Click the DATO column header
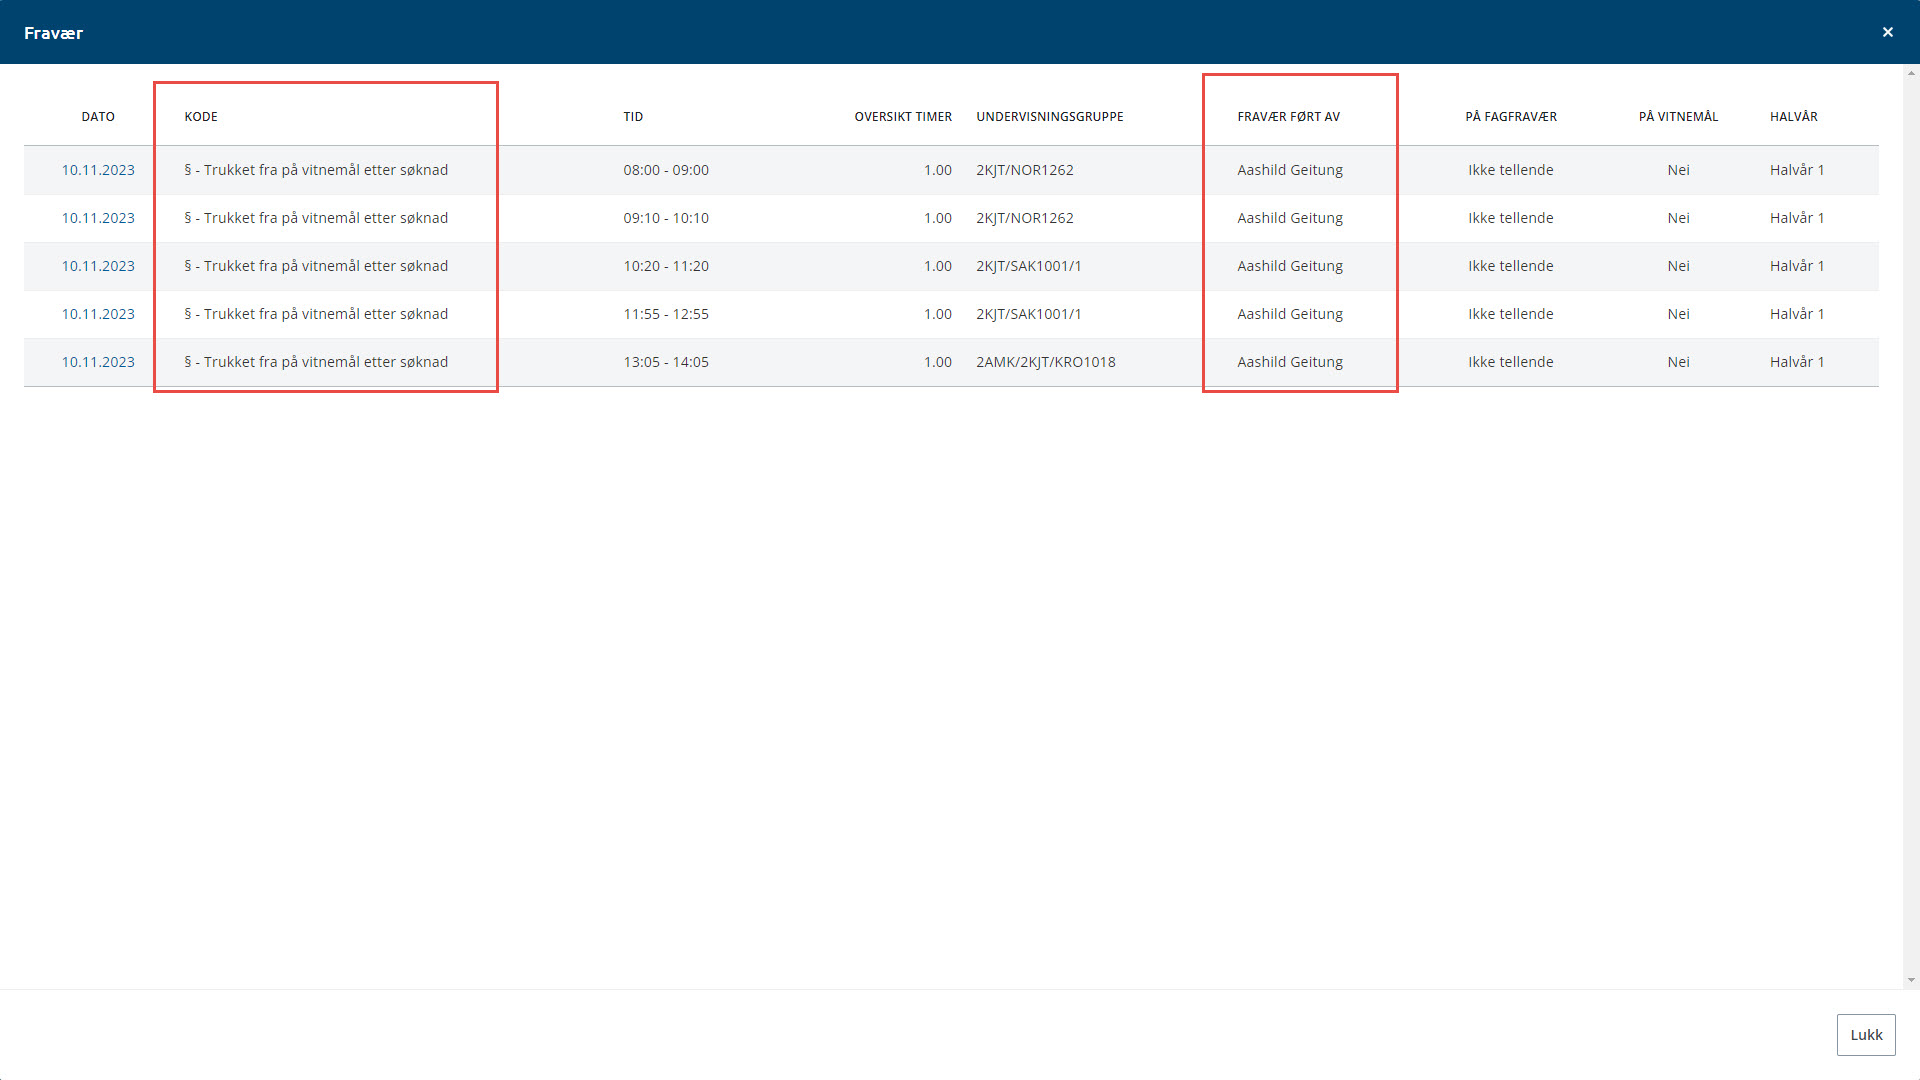Image resolution: width=1920 pixels, height=1080 pixels. point(98,117)
